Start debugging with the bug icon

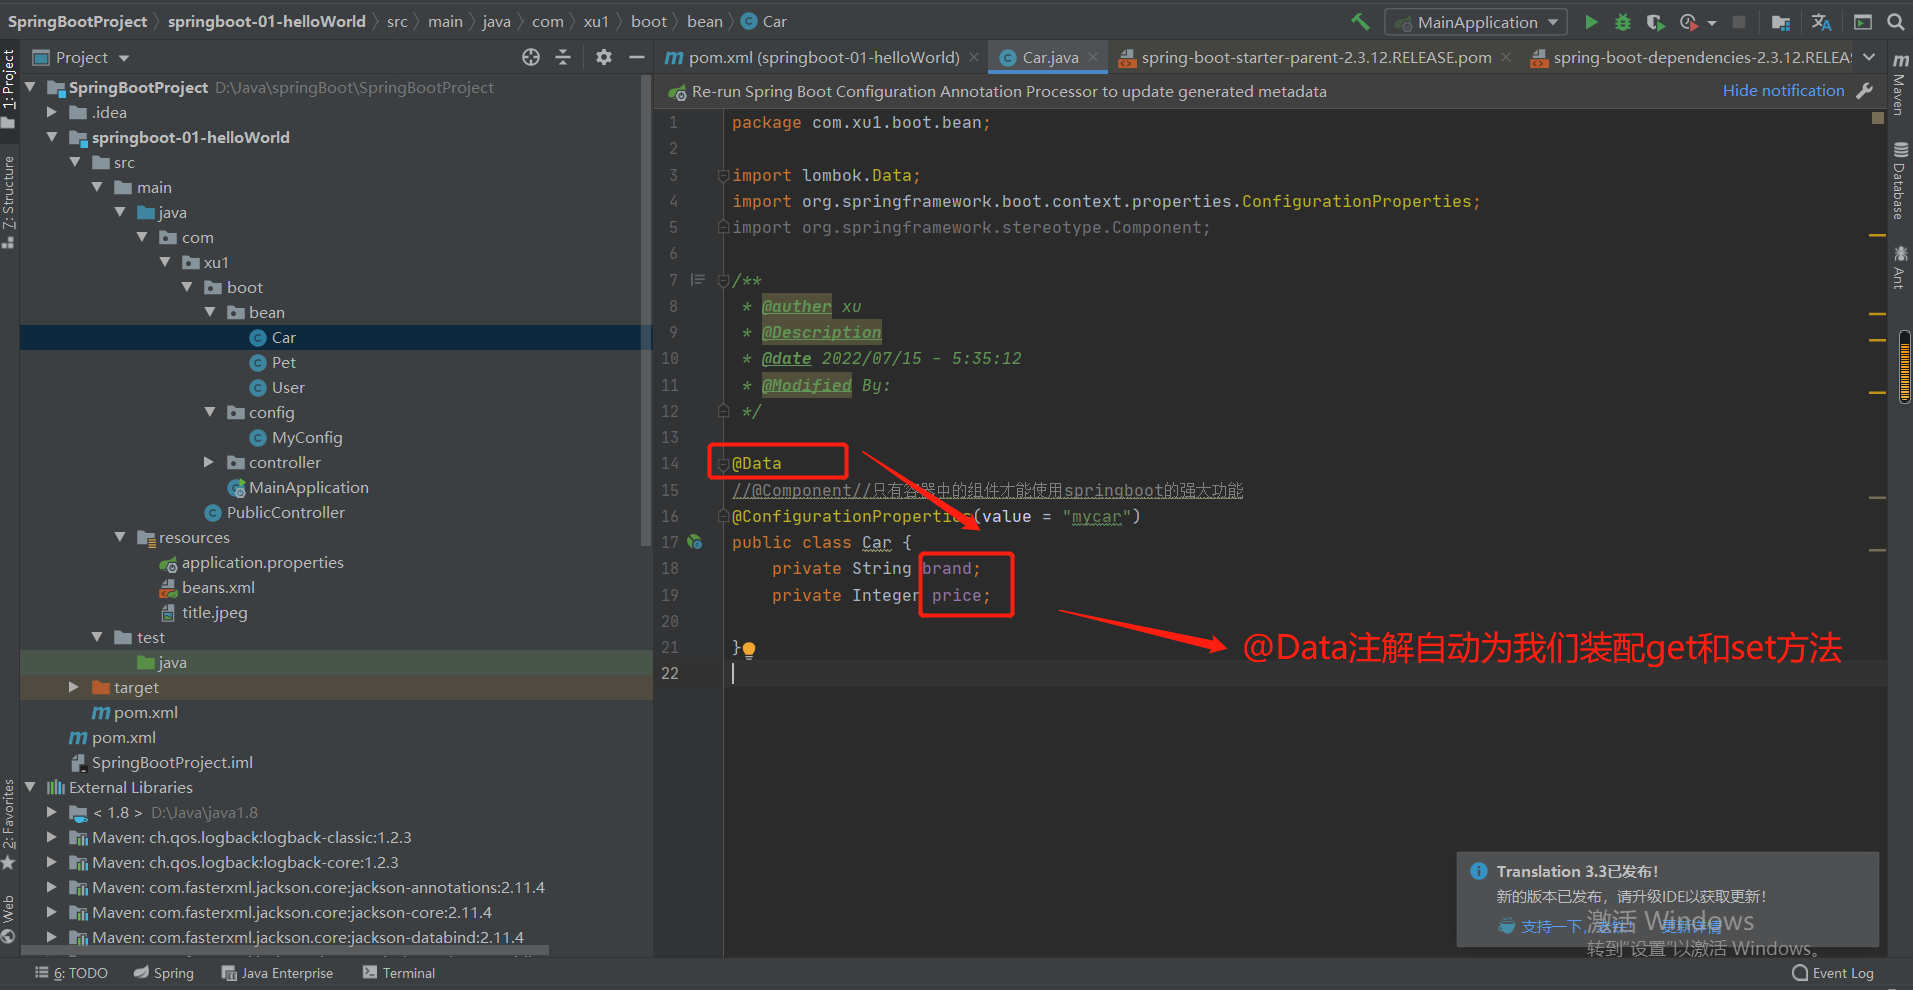(x=1623, y=21)
